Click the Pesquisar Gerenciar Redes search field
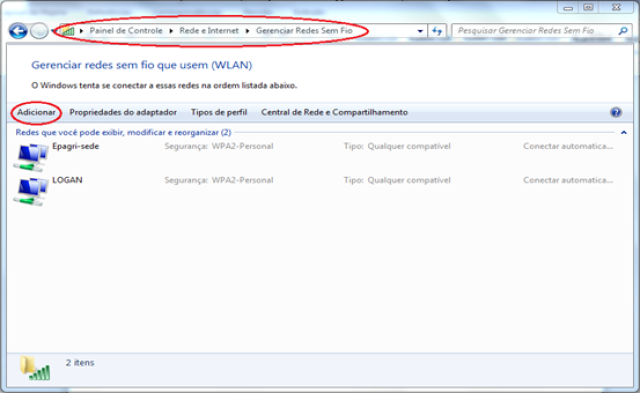Screen dimensions: 640x393 click(x=535, y=31)
